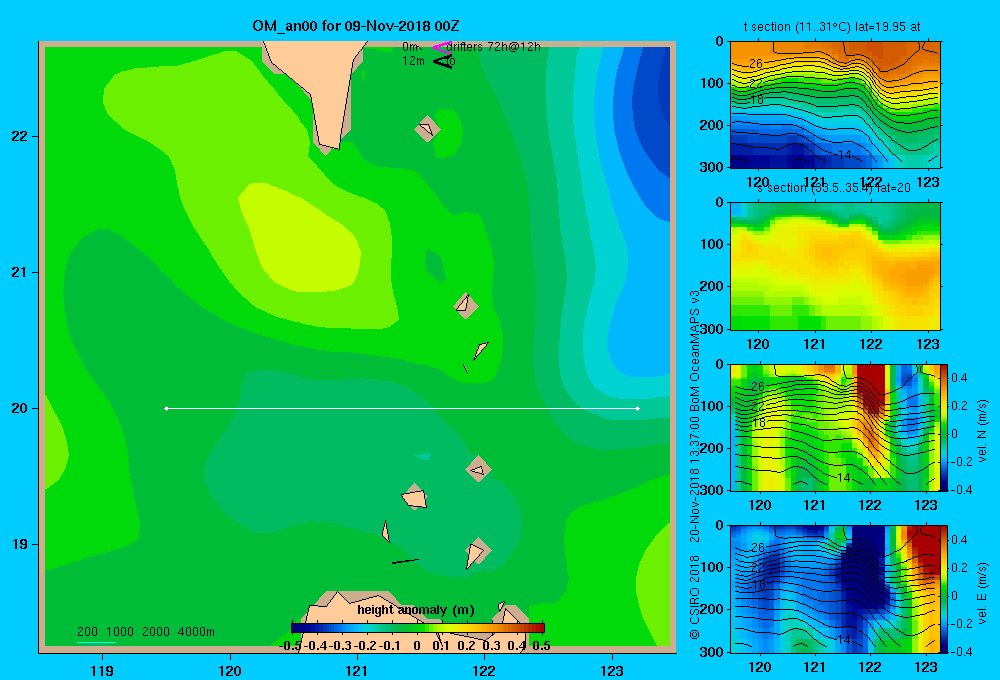Click latitude label 19 on main map

(20, 544)
